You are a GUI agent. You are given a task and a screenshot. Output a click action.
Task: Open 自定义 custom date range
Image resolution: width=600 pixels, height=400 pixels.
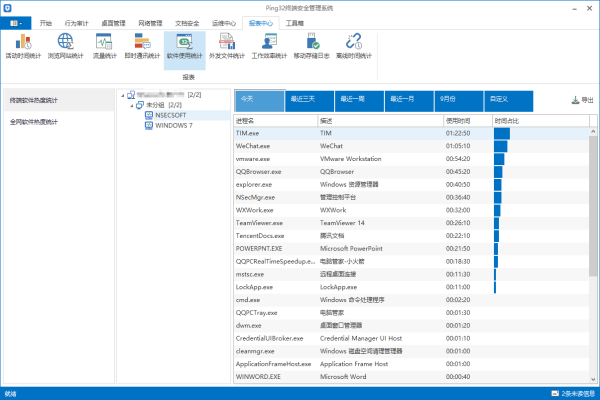pos(509,101)
